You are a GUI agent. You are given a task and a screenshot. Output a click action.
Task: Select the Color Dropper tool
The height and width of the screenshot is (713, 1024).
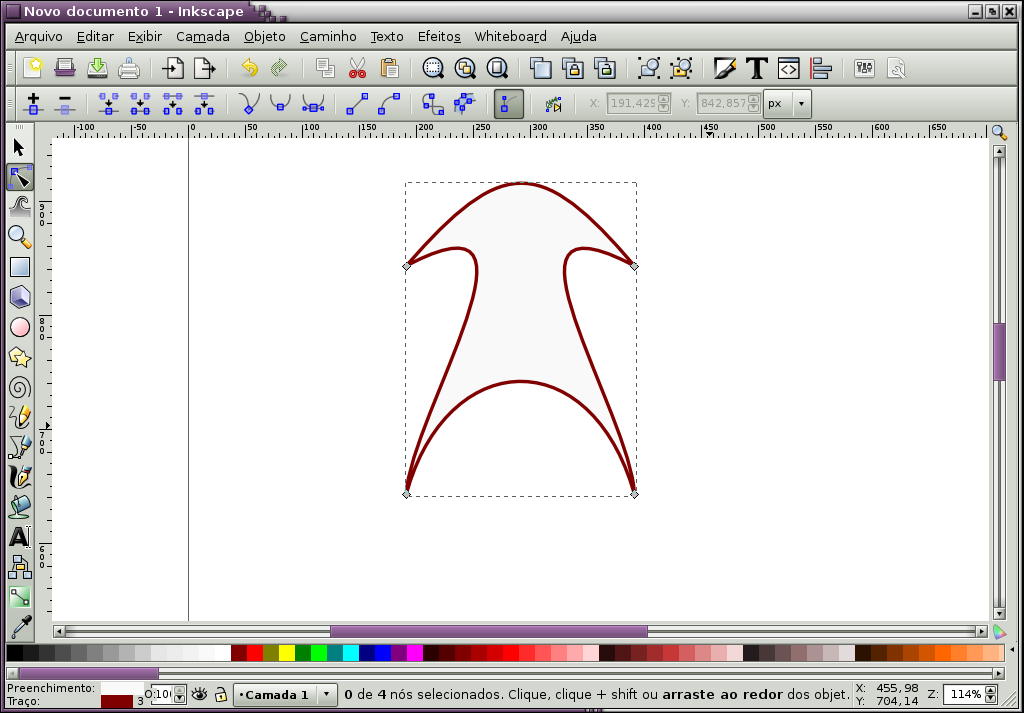coord(20,627)
